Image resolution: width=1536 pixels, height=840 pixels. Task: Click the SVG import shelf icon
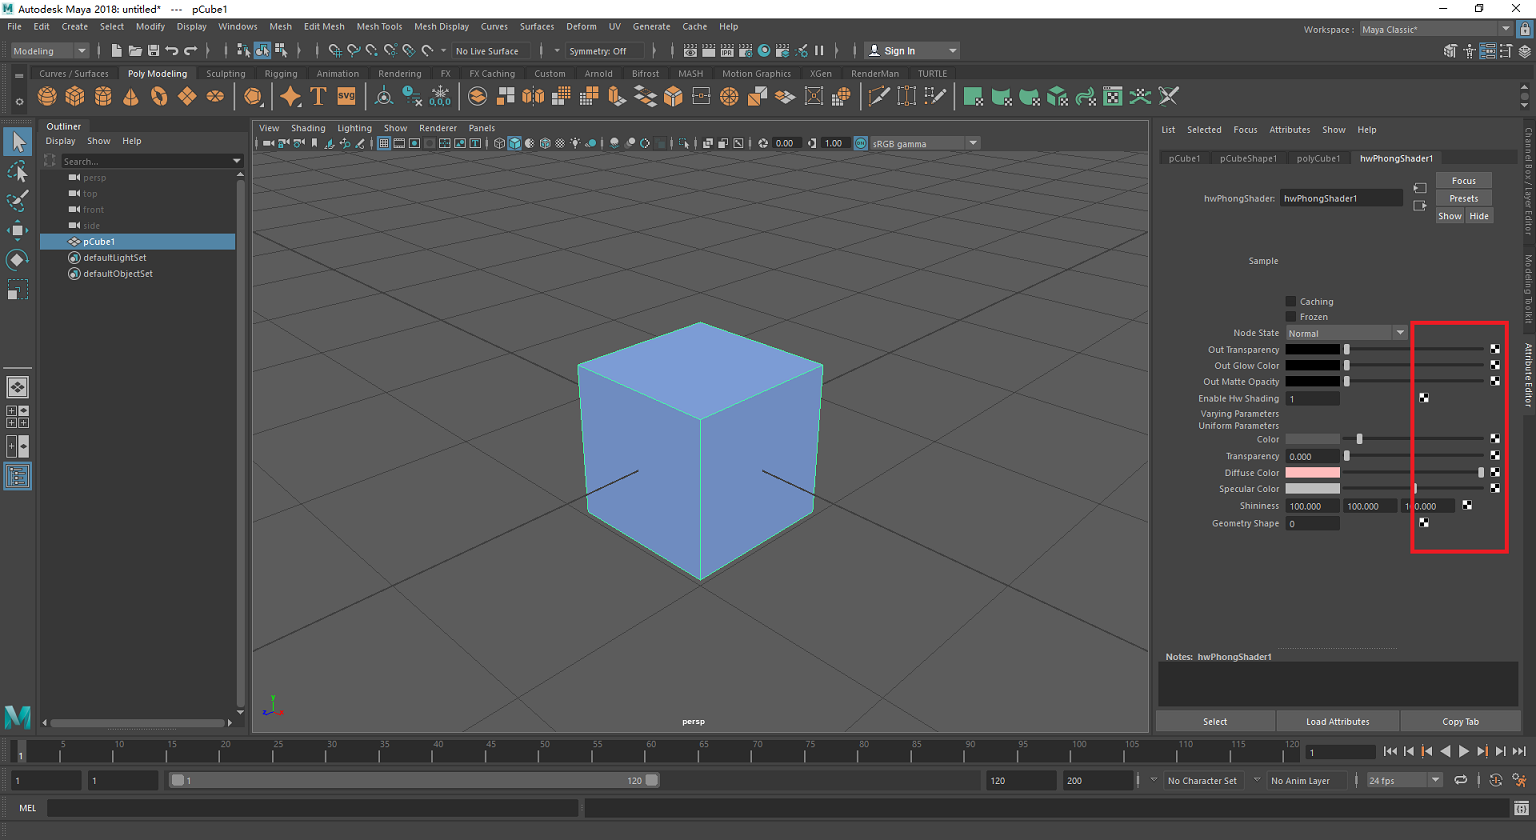point(346,96)
